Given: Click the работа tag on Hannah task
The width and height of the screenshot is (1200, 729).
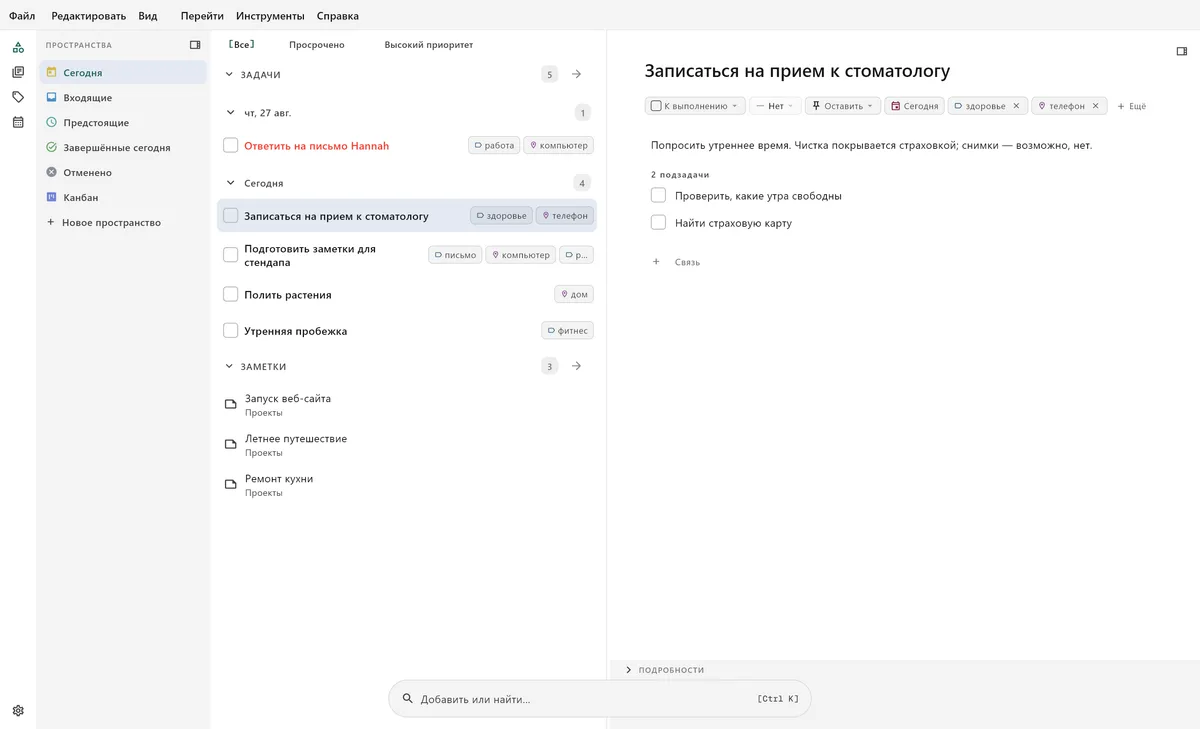Looking at the screenshot, I should point(494,146).
